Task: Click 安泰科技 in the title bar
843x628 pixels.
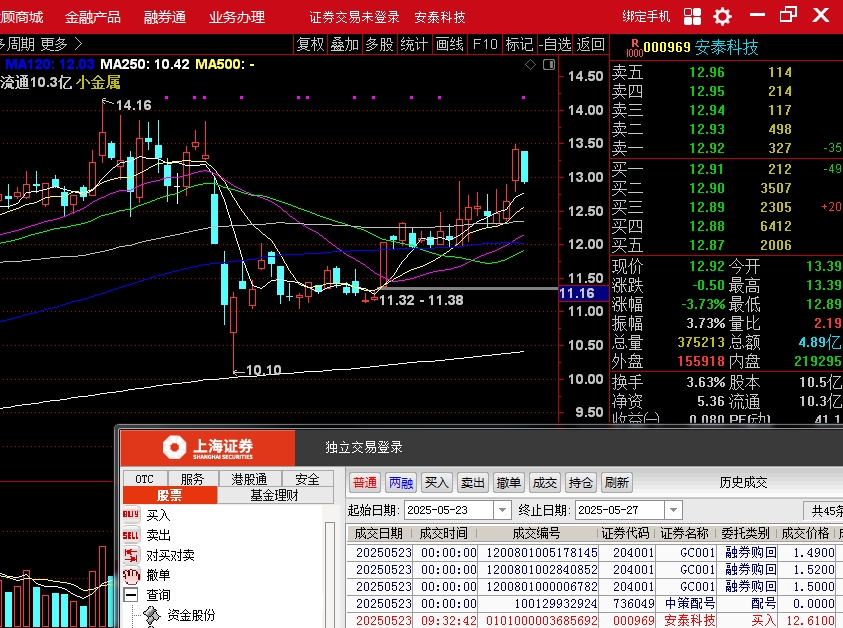Action: pos(440,17)
